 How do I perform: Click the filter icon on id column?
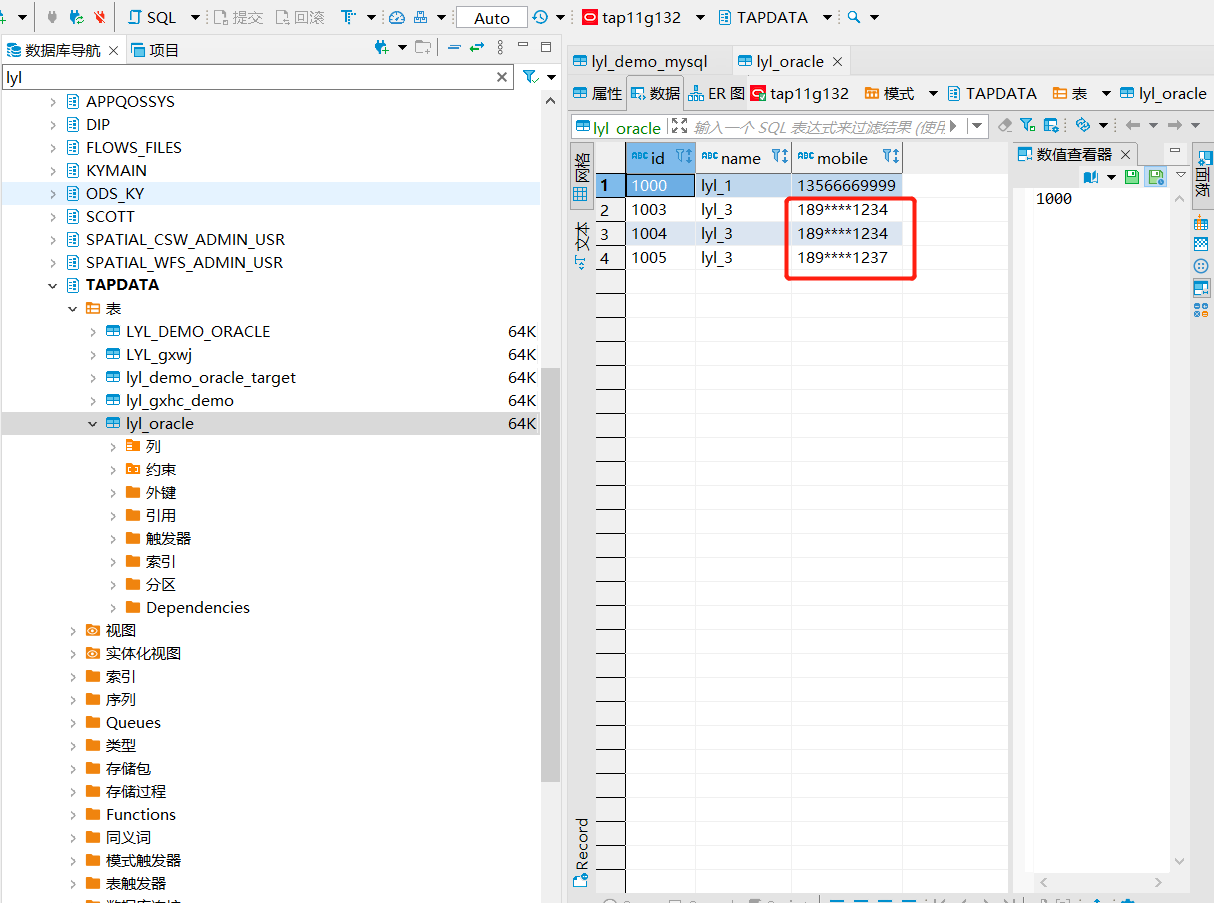pyautogui.click(x=682, y=157)
